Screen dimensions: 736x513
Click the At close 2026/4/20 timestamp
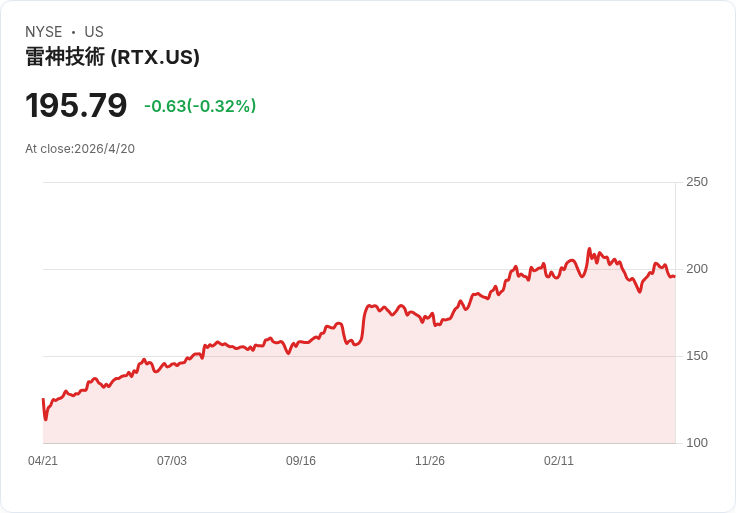click(x=80, y=149)
